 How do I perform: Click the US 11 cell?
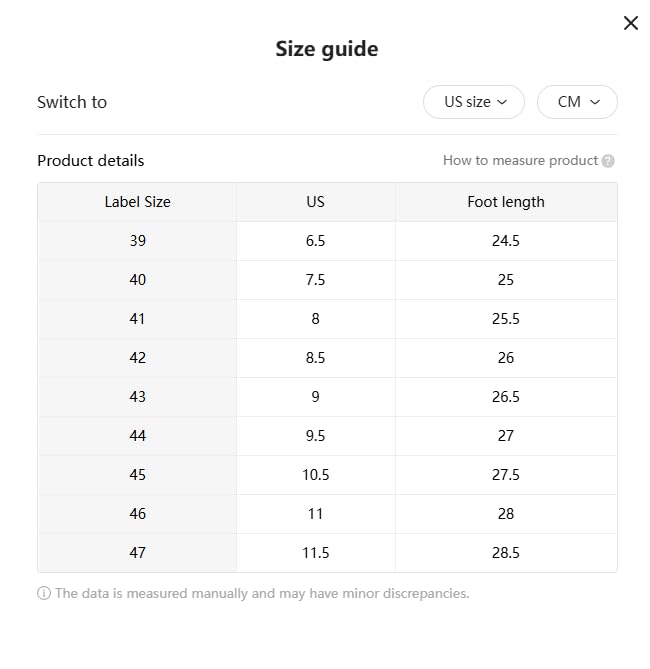[x=315, y=514]
